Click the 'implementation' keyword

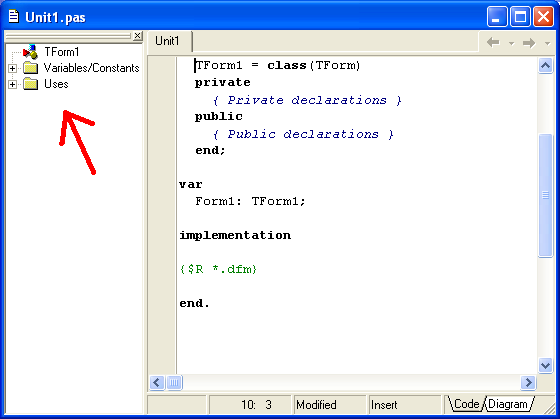click(235, 235)
